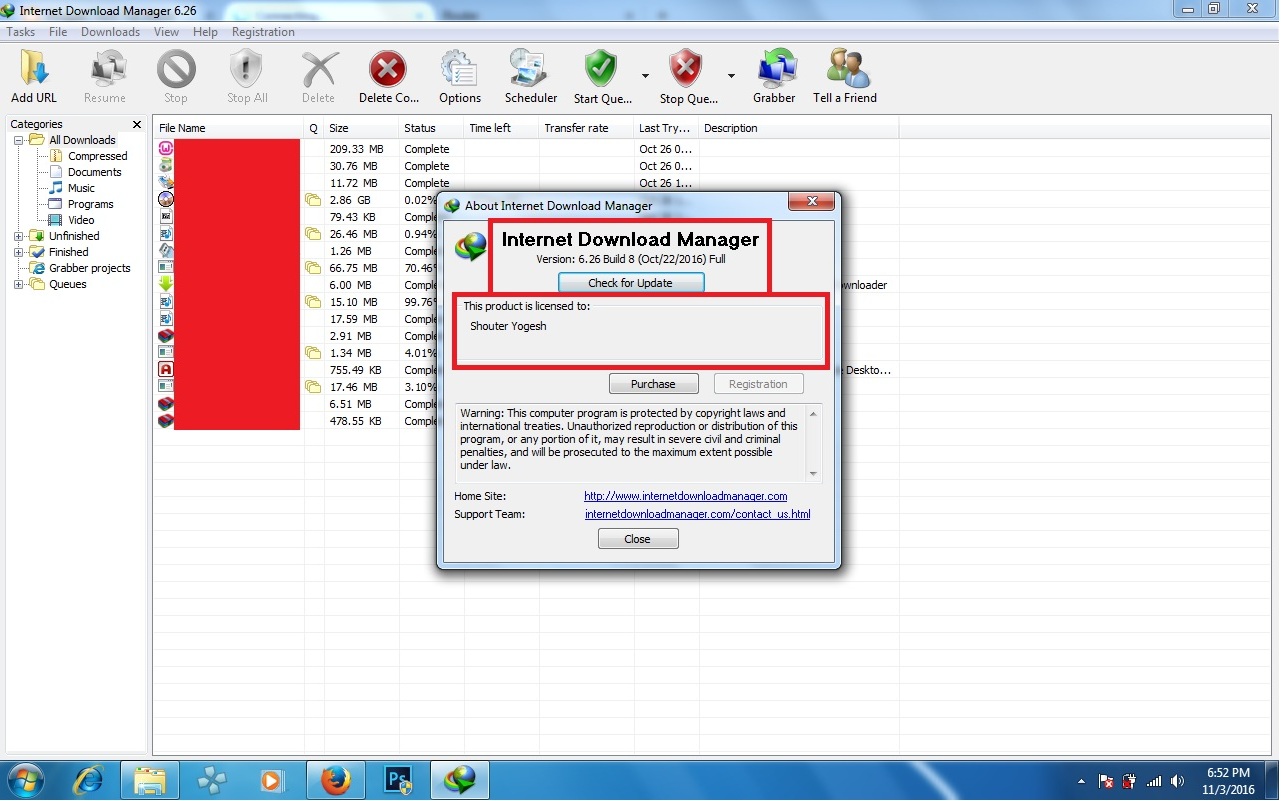
Task: Click the Check for Update button
Action: click(x=631, y=283)
